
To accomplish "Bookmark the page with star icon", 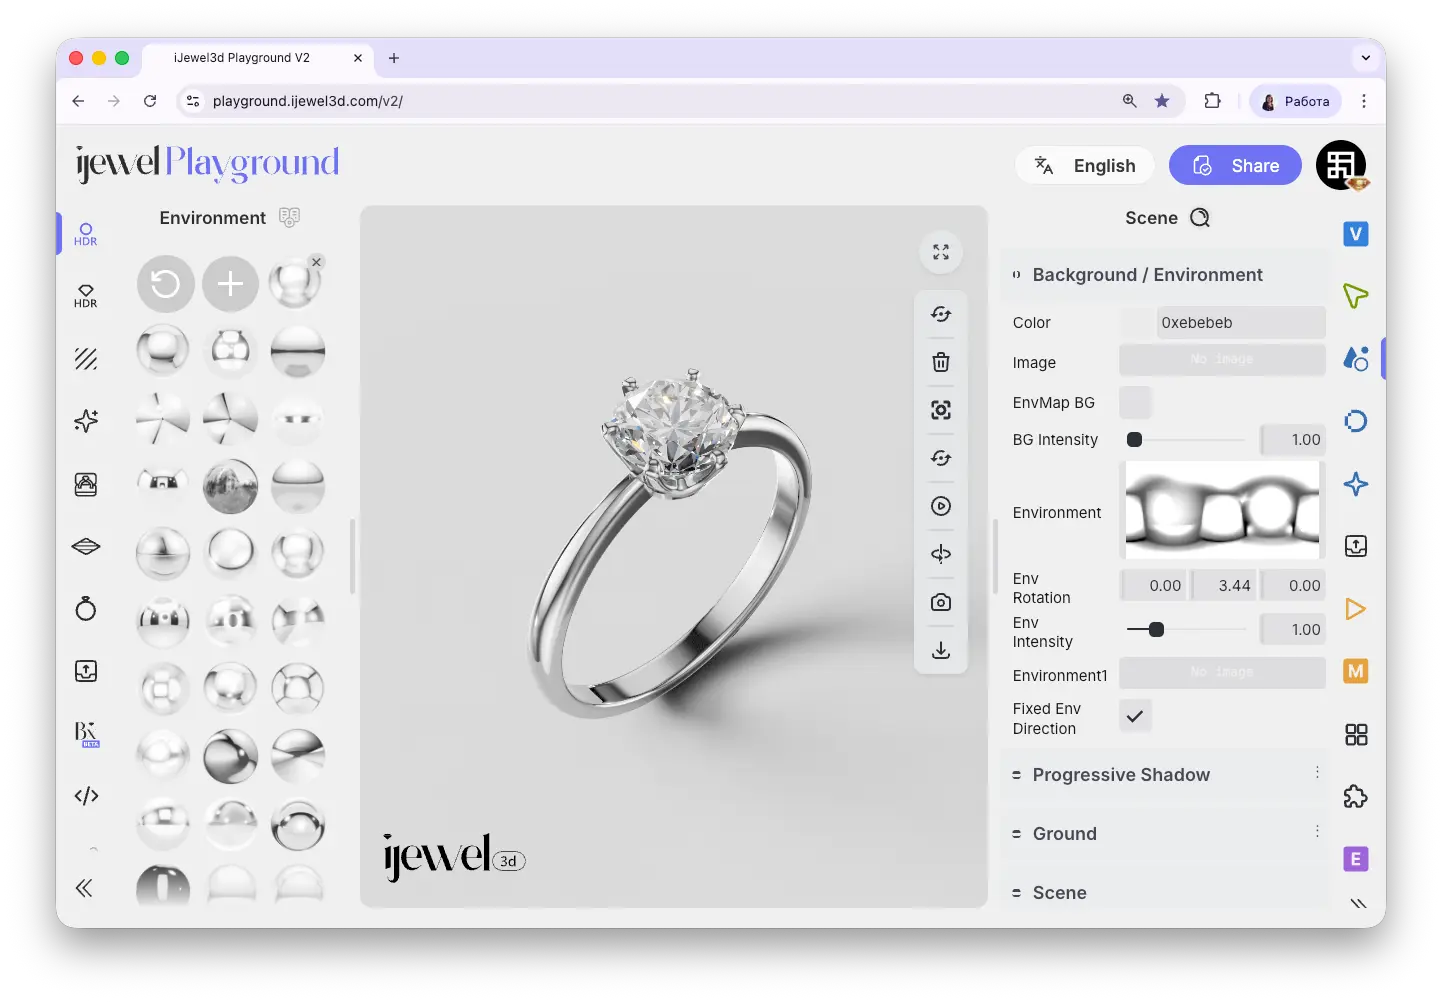I will 1162,101.
